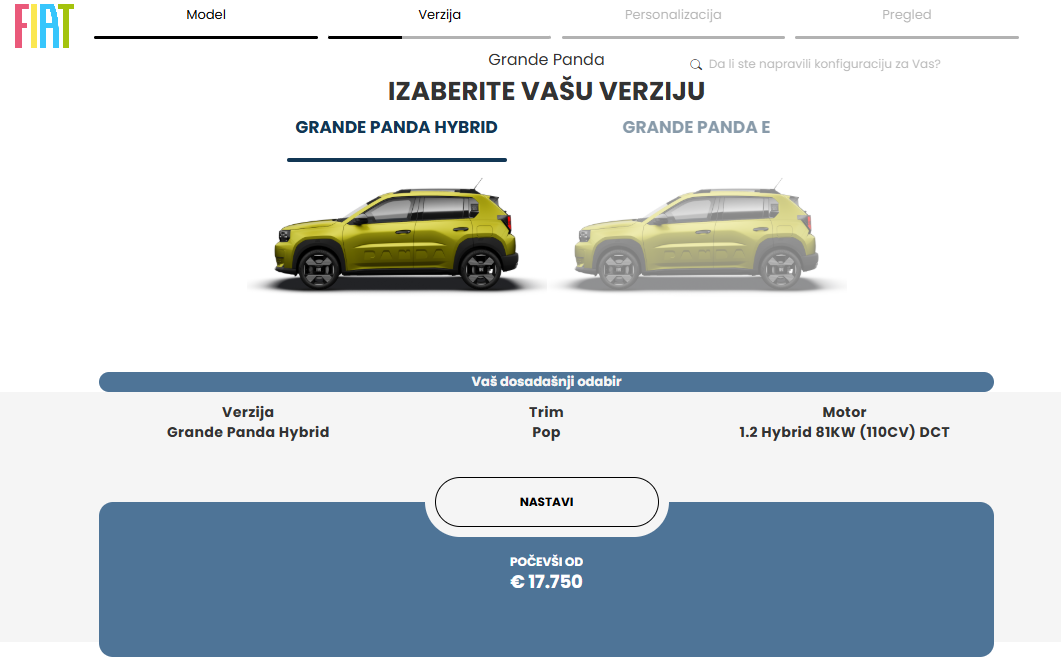
Task: Click the 'IZABERITE VAŠU VERZIJU' heading
Action: pos(546,91)
